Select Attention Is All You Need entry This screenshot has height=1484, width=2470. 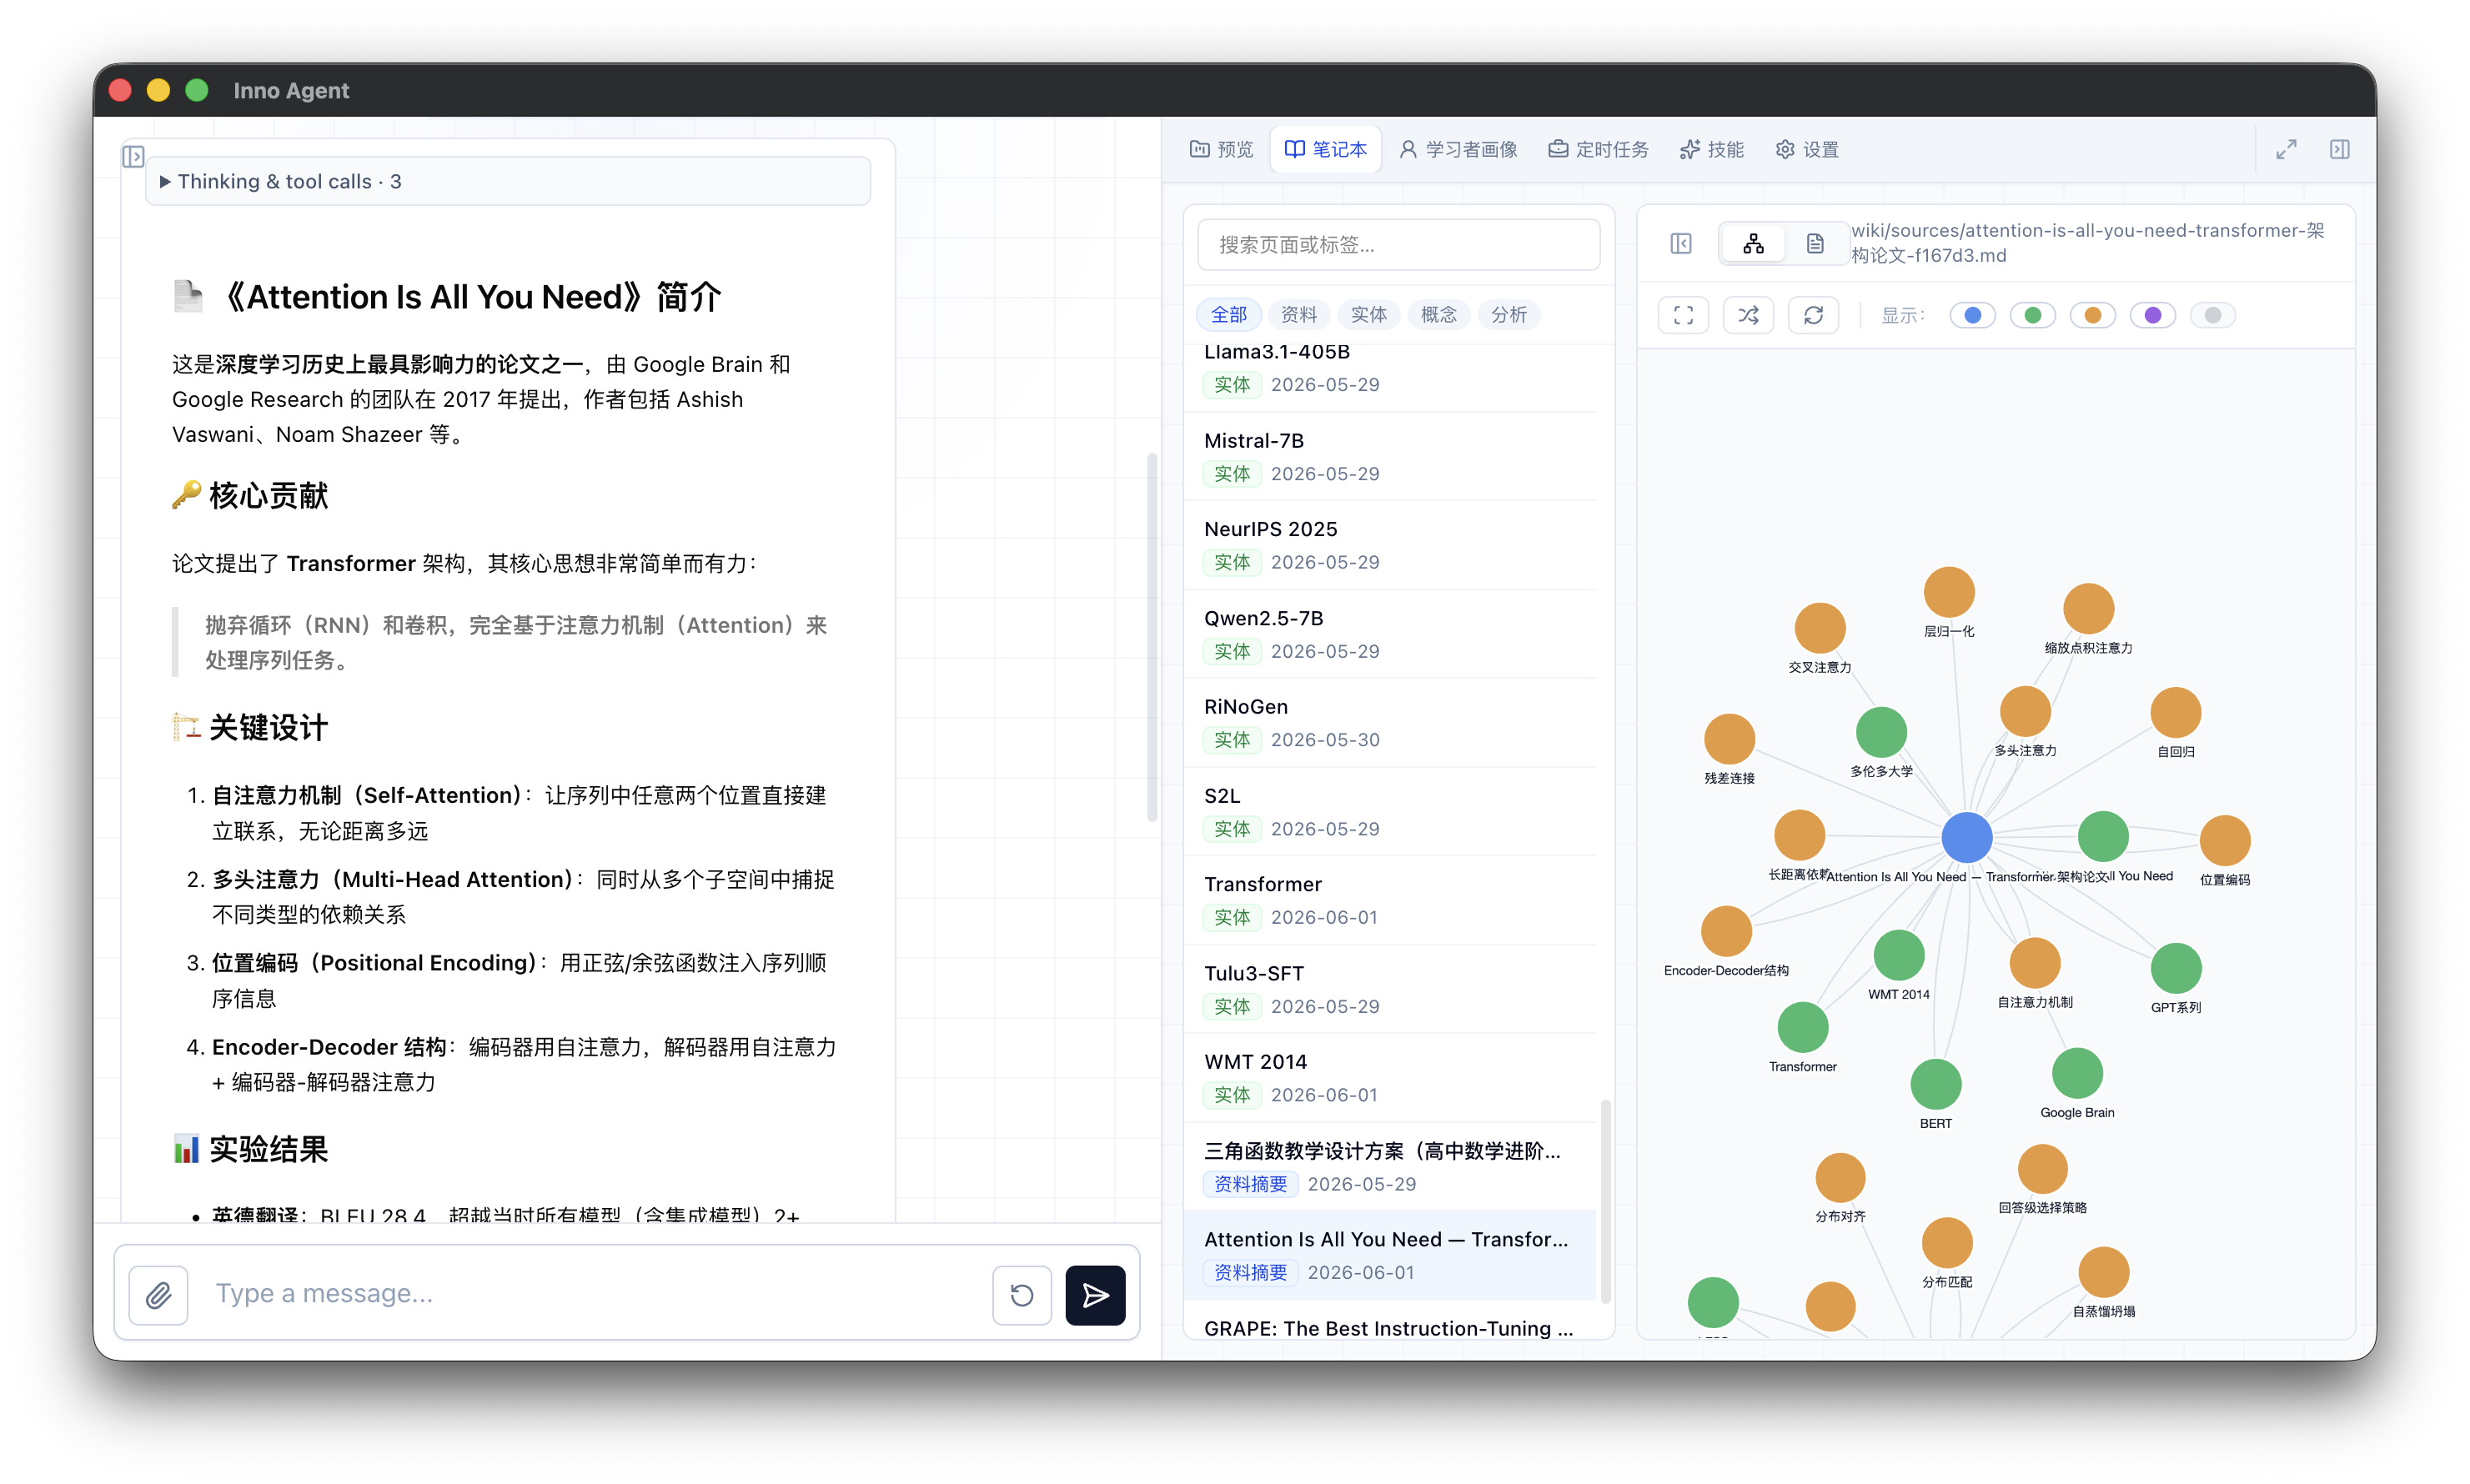[x=1390, y=1255]
